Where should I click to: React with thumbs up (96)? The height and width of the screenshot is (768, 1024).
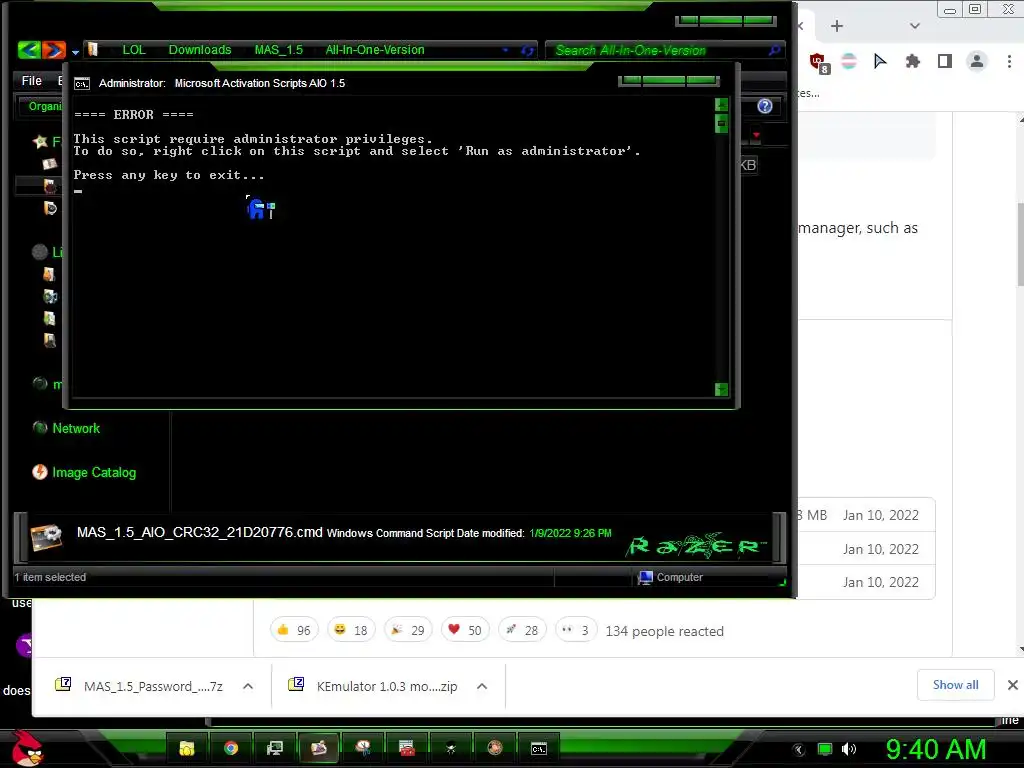click(294, 630)
